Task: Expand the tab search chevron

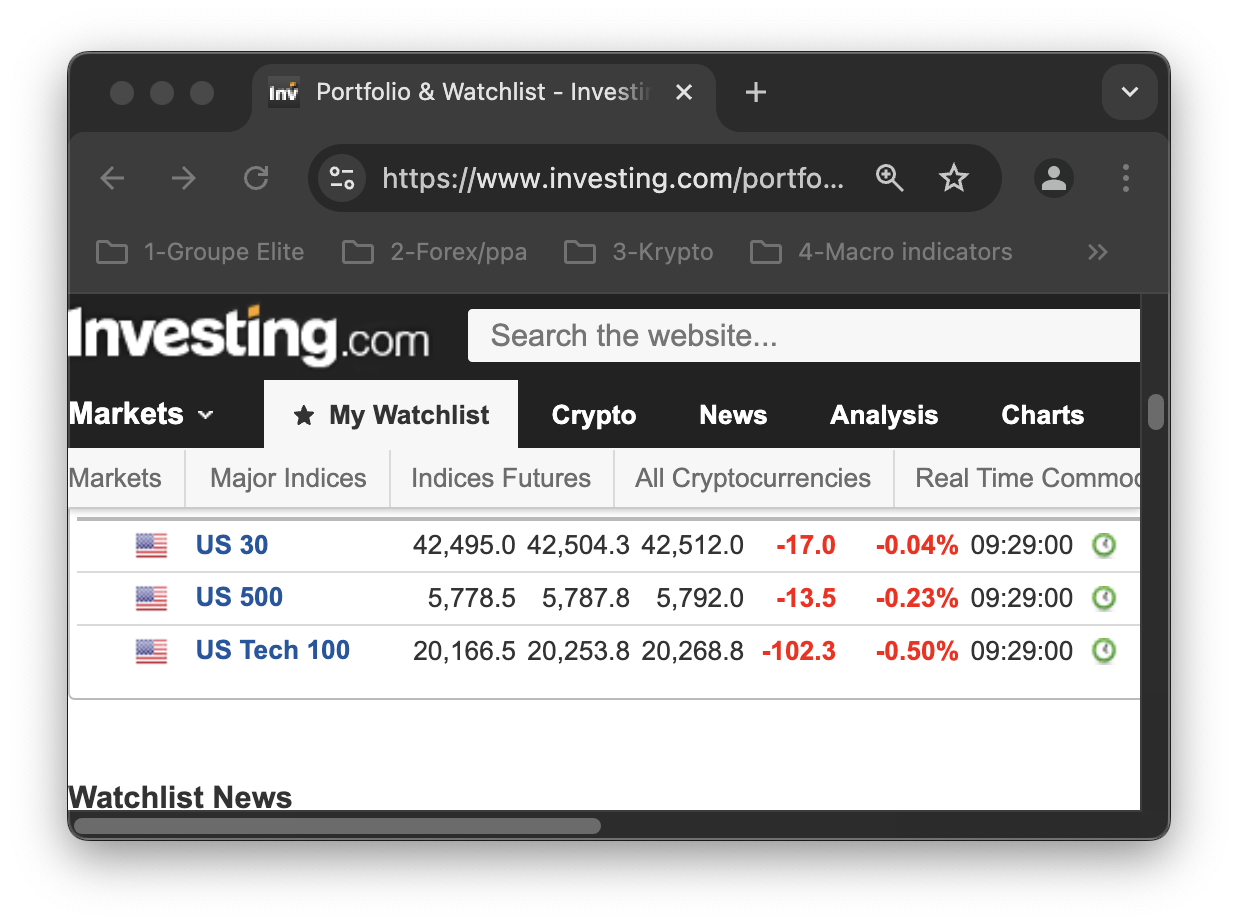Action: [1130, 93]
